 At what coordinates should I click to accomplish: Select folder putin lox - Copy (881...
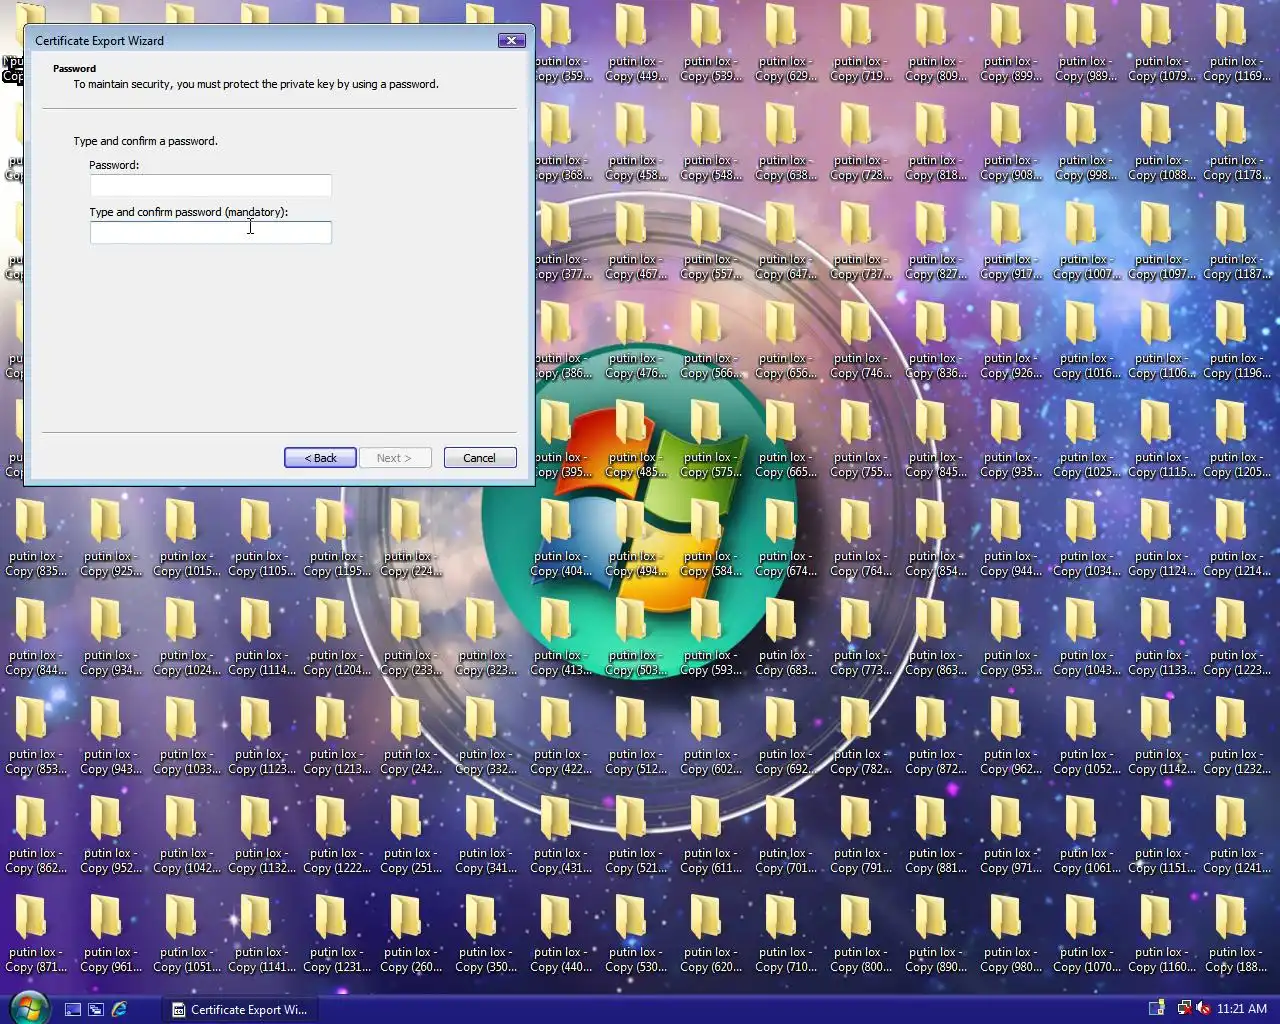point(936,836)
